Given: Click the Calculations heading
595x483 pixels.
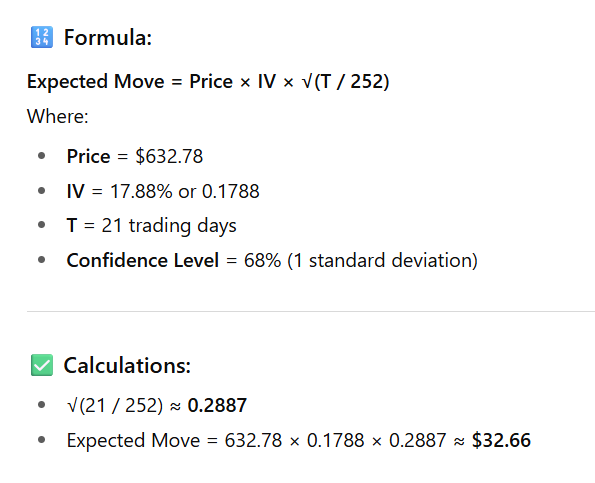Looking at the screenshot, I should click(x=127, y=365).
